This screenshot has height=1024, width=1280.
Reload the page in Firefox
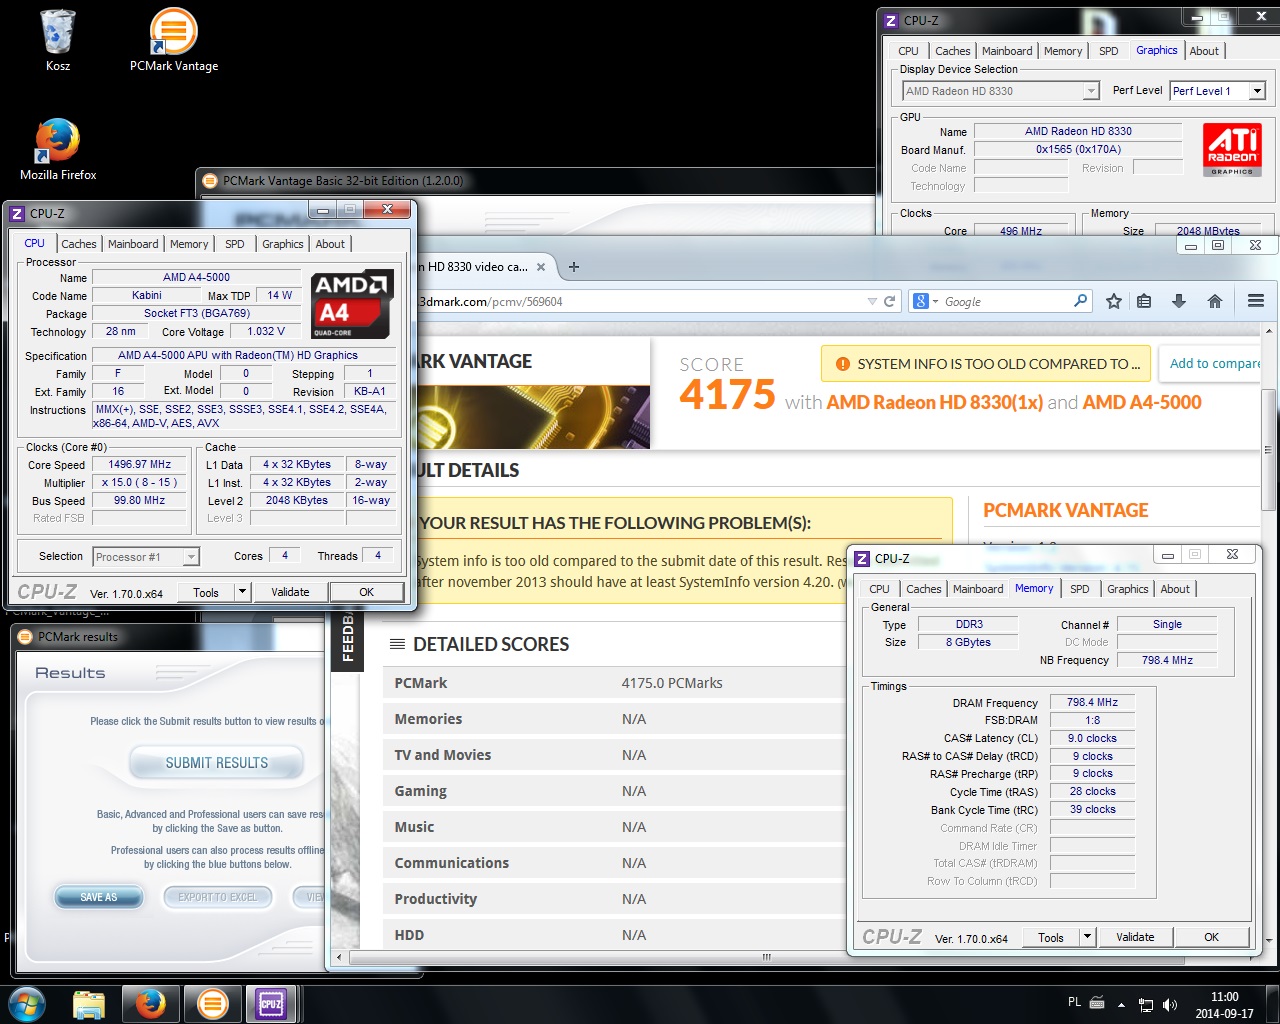tap(889, 301)
